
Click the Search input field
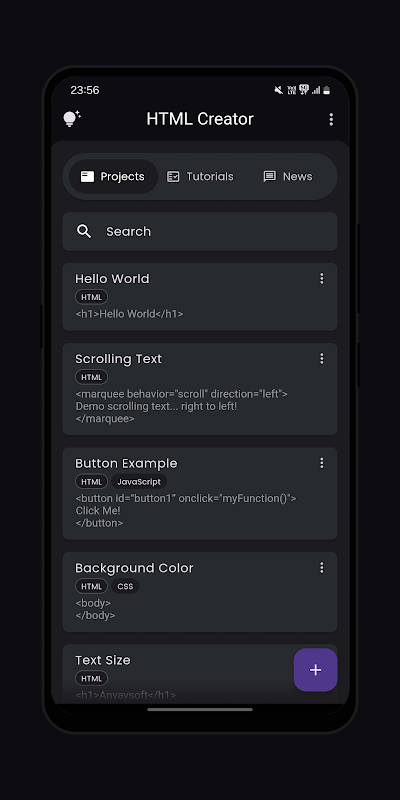pos(200,232)
